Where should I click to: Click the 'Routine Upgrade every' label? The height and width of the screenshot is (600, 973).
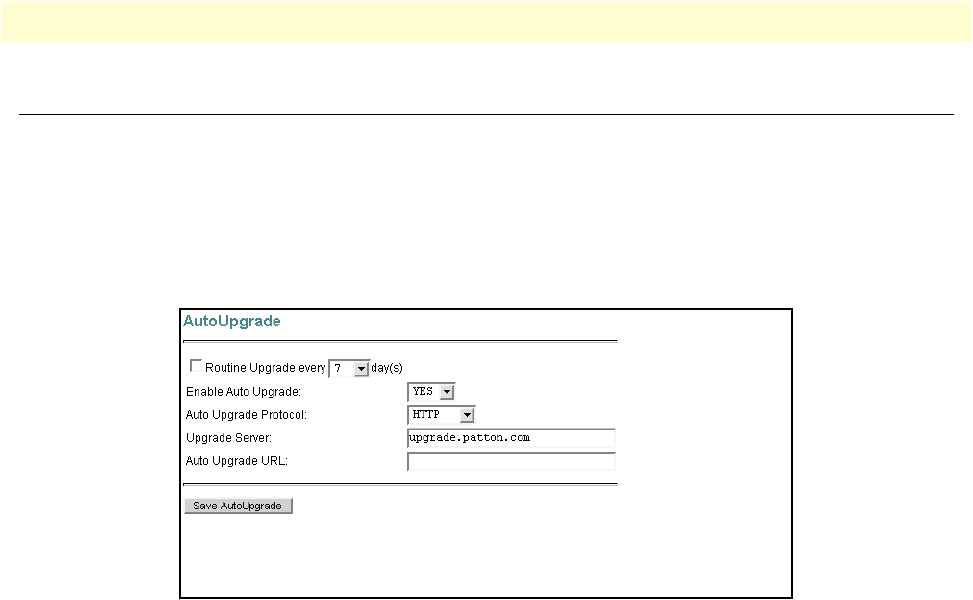pos(265,368)
